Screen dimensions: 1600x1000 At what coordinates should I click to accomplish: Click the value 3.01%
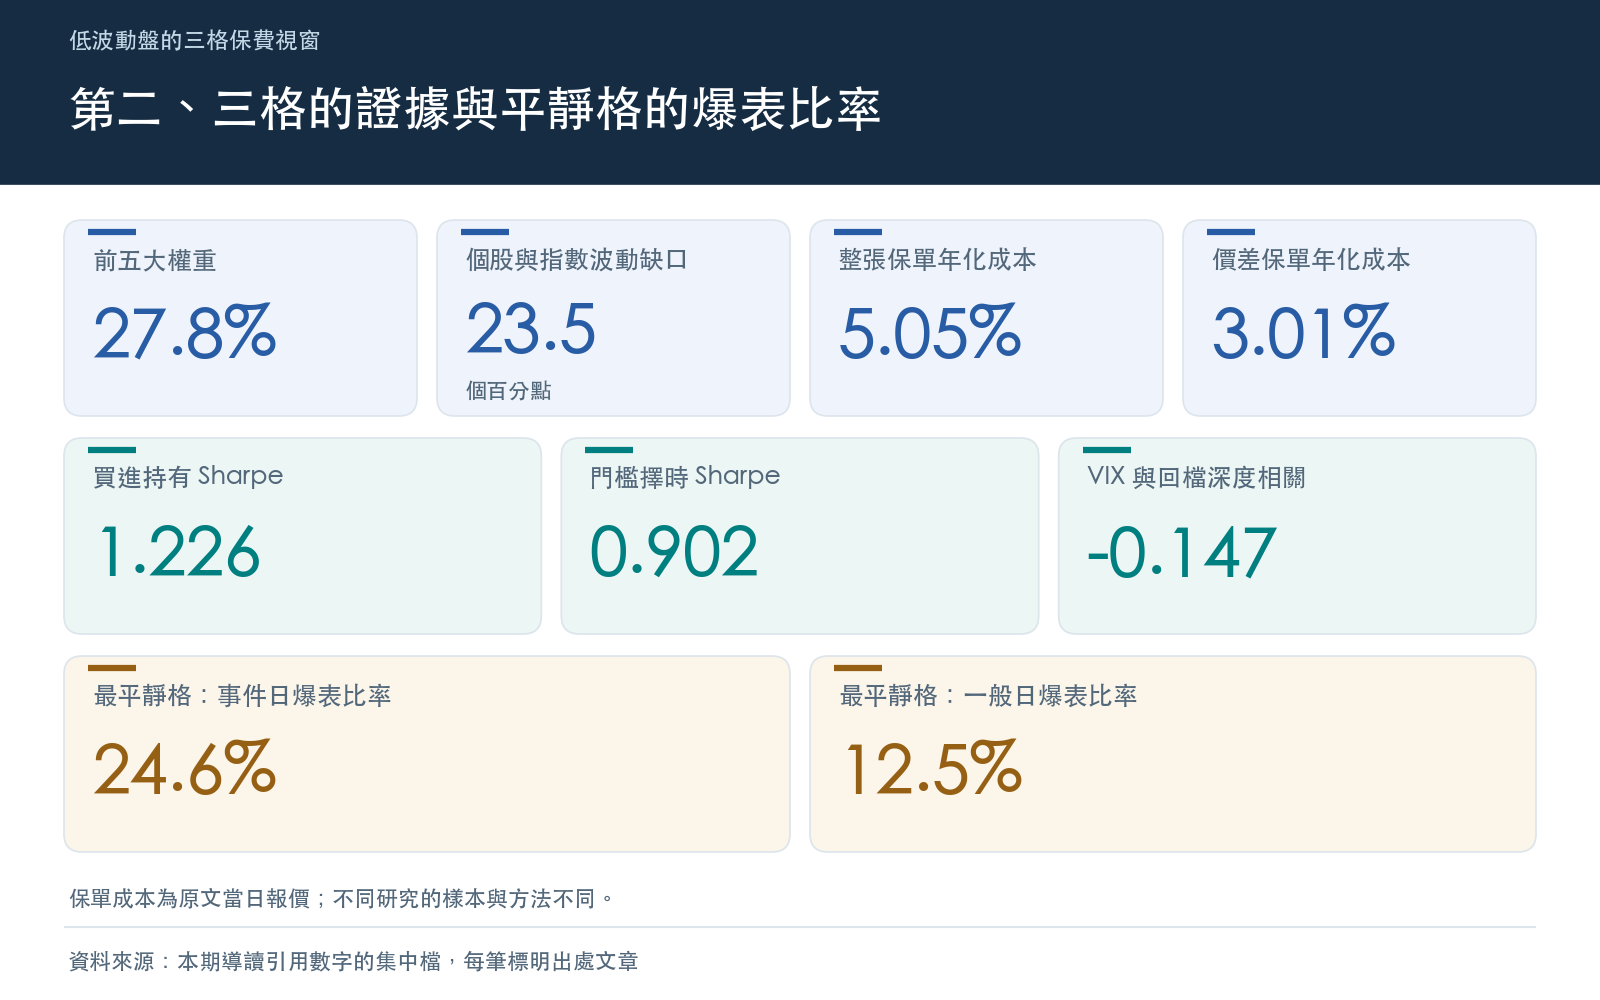pyautogui.click(x=1303, y=332)
